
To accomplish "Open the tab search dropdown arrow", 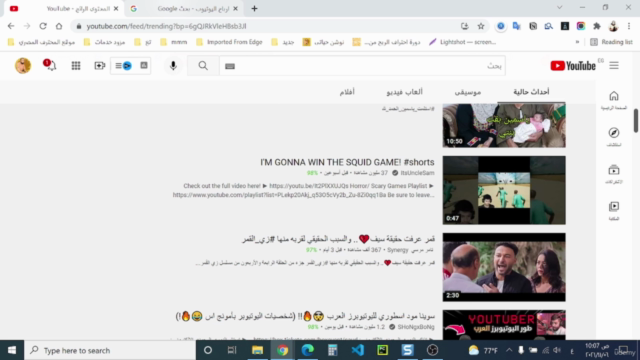I will [x=560, y=8].
